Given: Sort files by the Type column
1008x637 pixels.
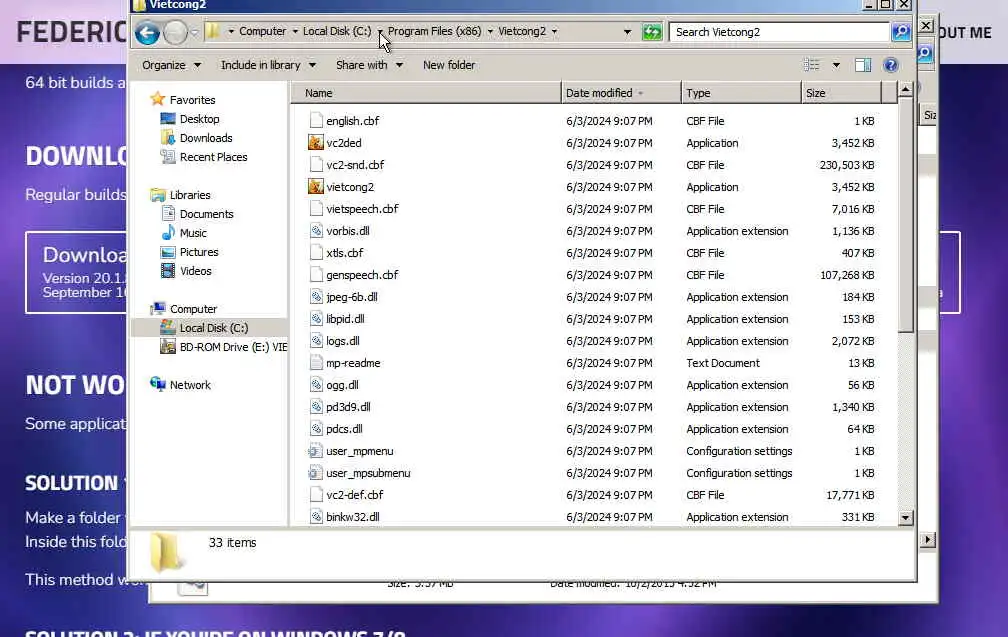Looking at the screenshot, I should pyautogui.click(x=741, y=93).
